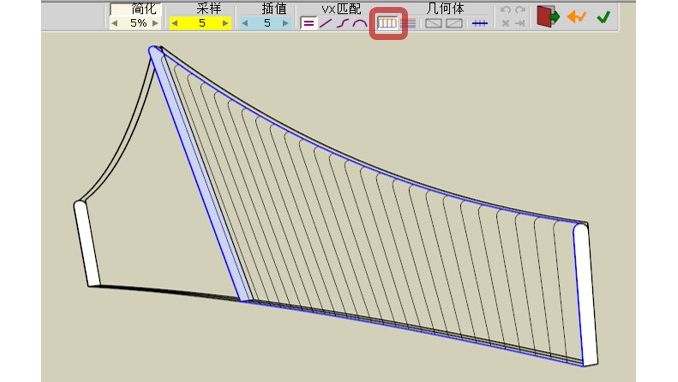Select the S-curve VX matching icon
The height and width of the screenshot is (382, 678).
click(342, 23)
